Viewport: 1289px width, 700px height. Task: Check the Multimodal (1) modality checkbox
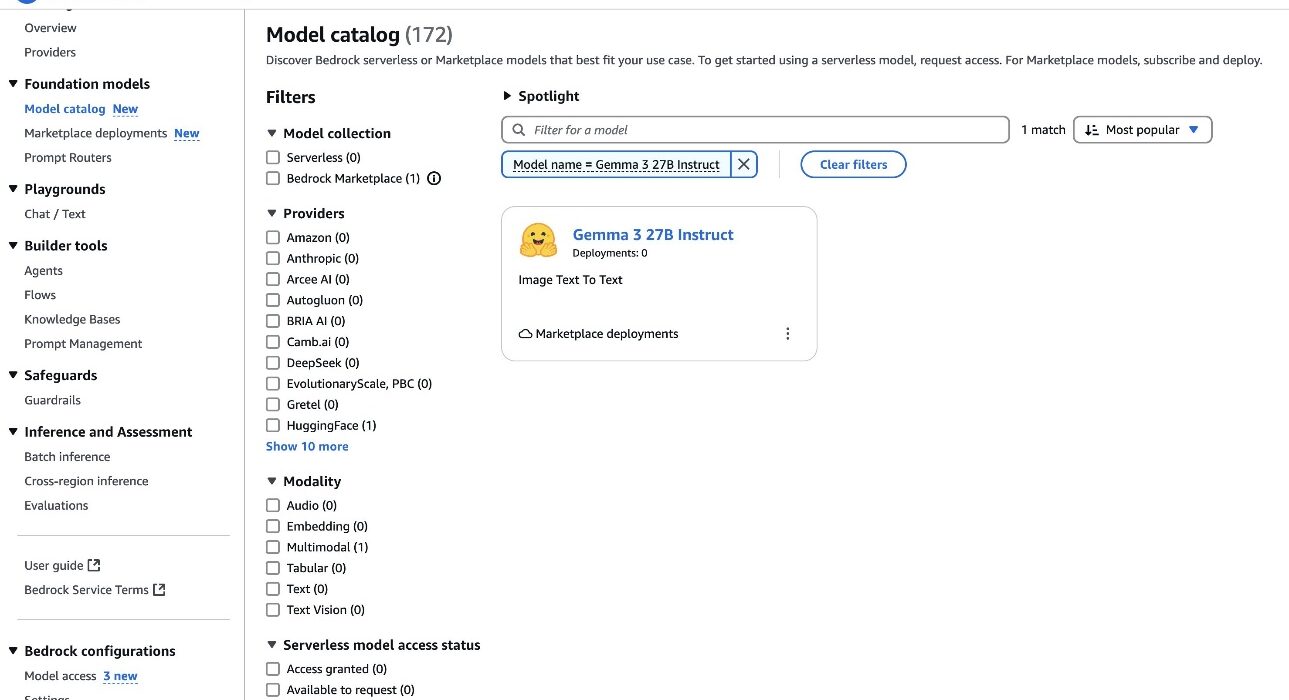click(273, 547)
